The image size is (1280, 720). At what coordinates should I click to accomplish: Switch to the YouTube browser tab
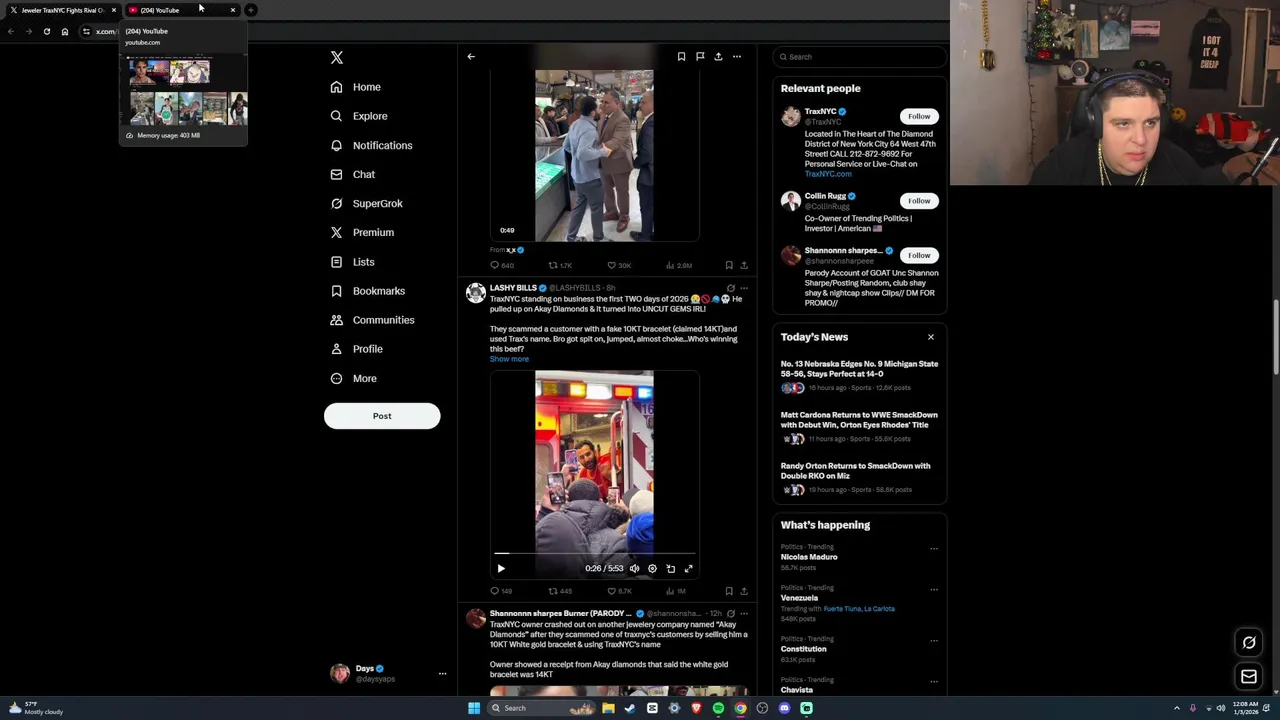coord(181,10)
